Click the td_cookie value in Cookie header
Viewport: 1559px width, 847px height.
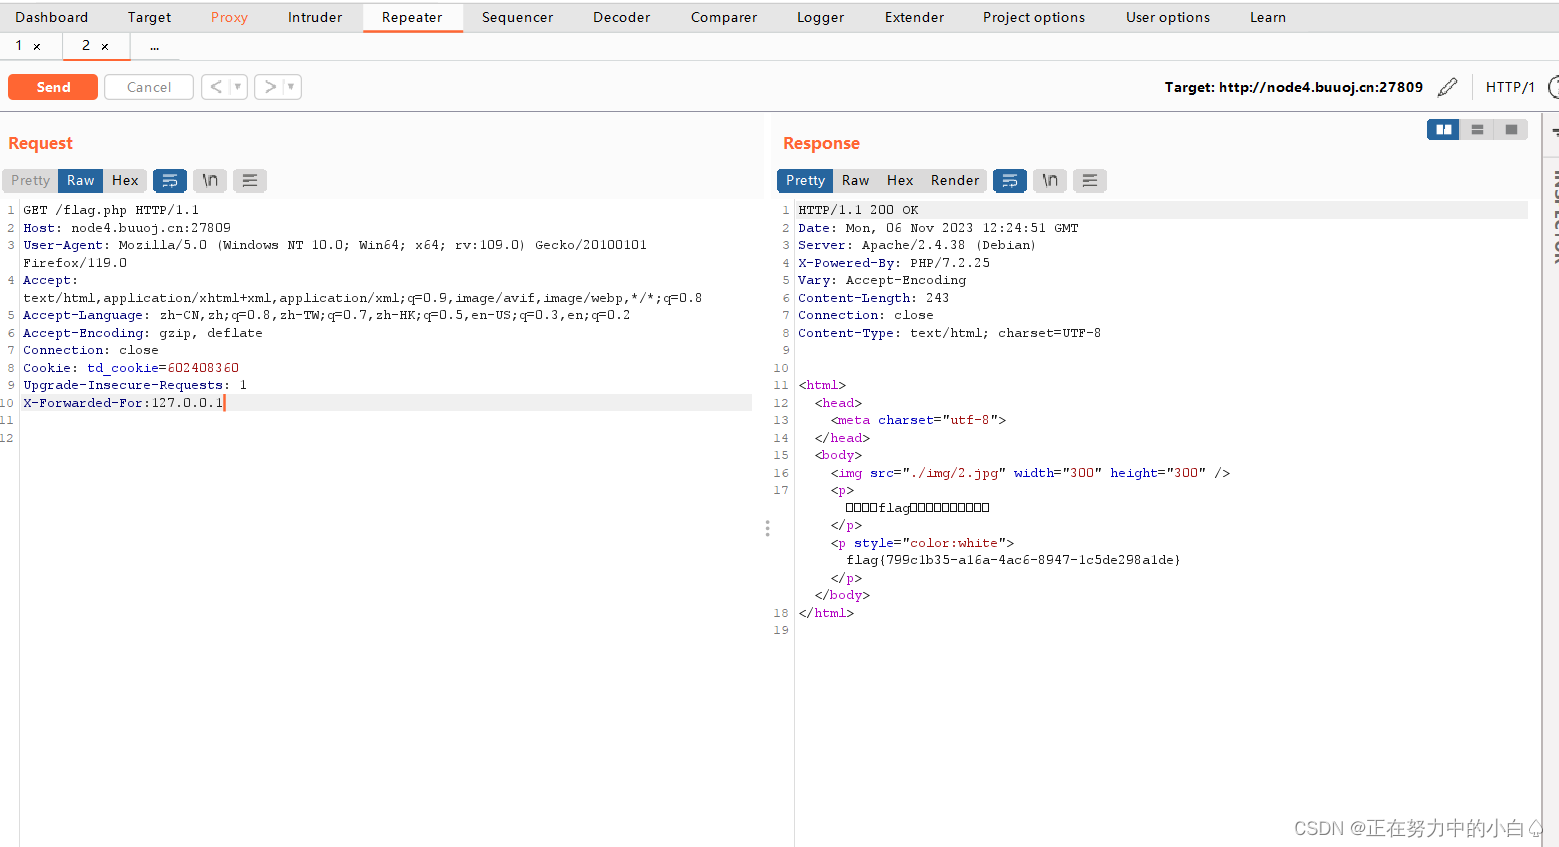[x=203, y=368]
